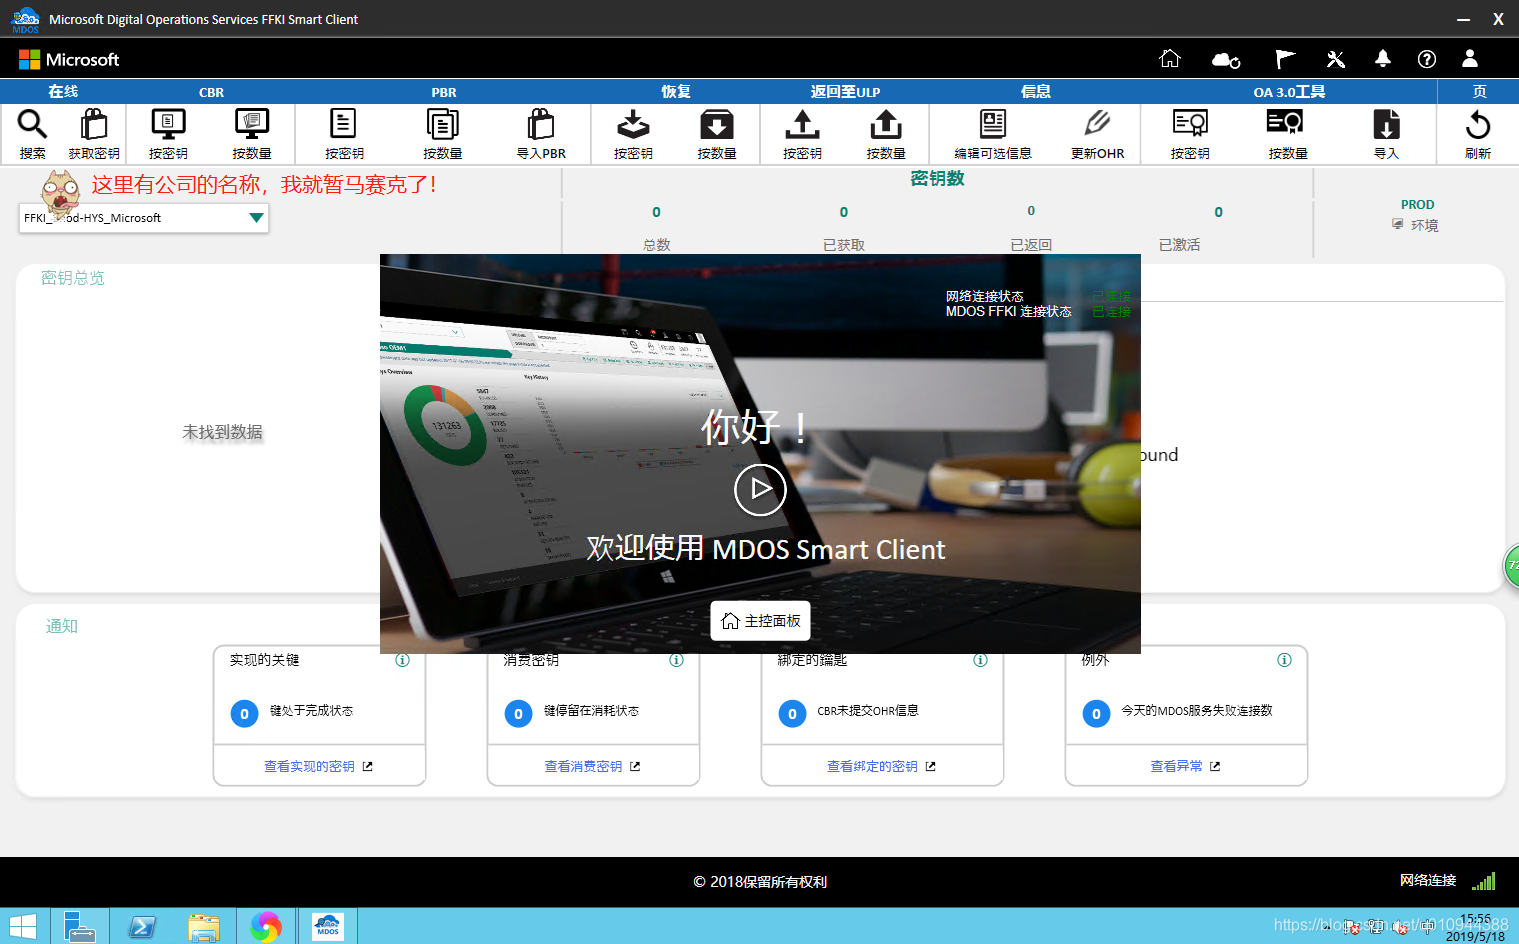Select the 在线 ribbon group tab
This screenshot has height=944, width=1519.
click(63, 92)
